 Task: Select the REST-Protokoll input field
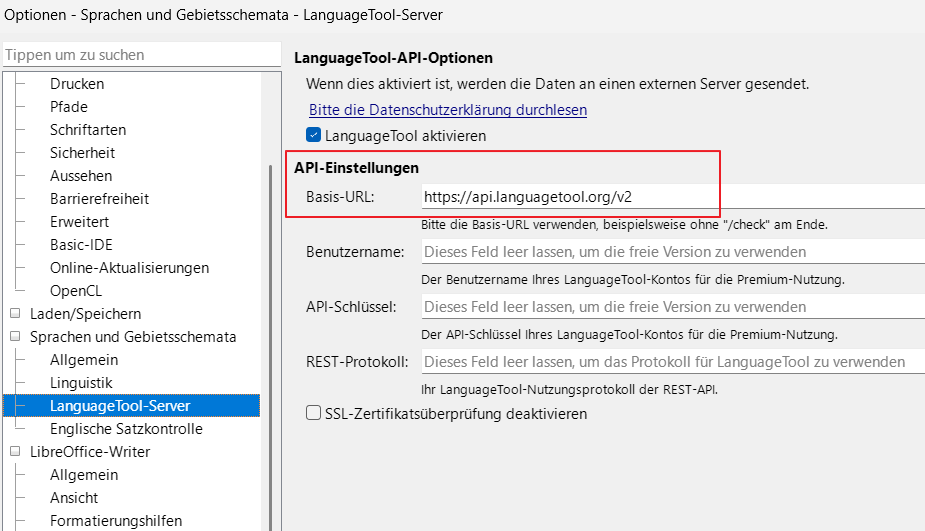[672, 362]
